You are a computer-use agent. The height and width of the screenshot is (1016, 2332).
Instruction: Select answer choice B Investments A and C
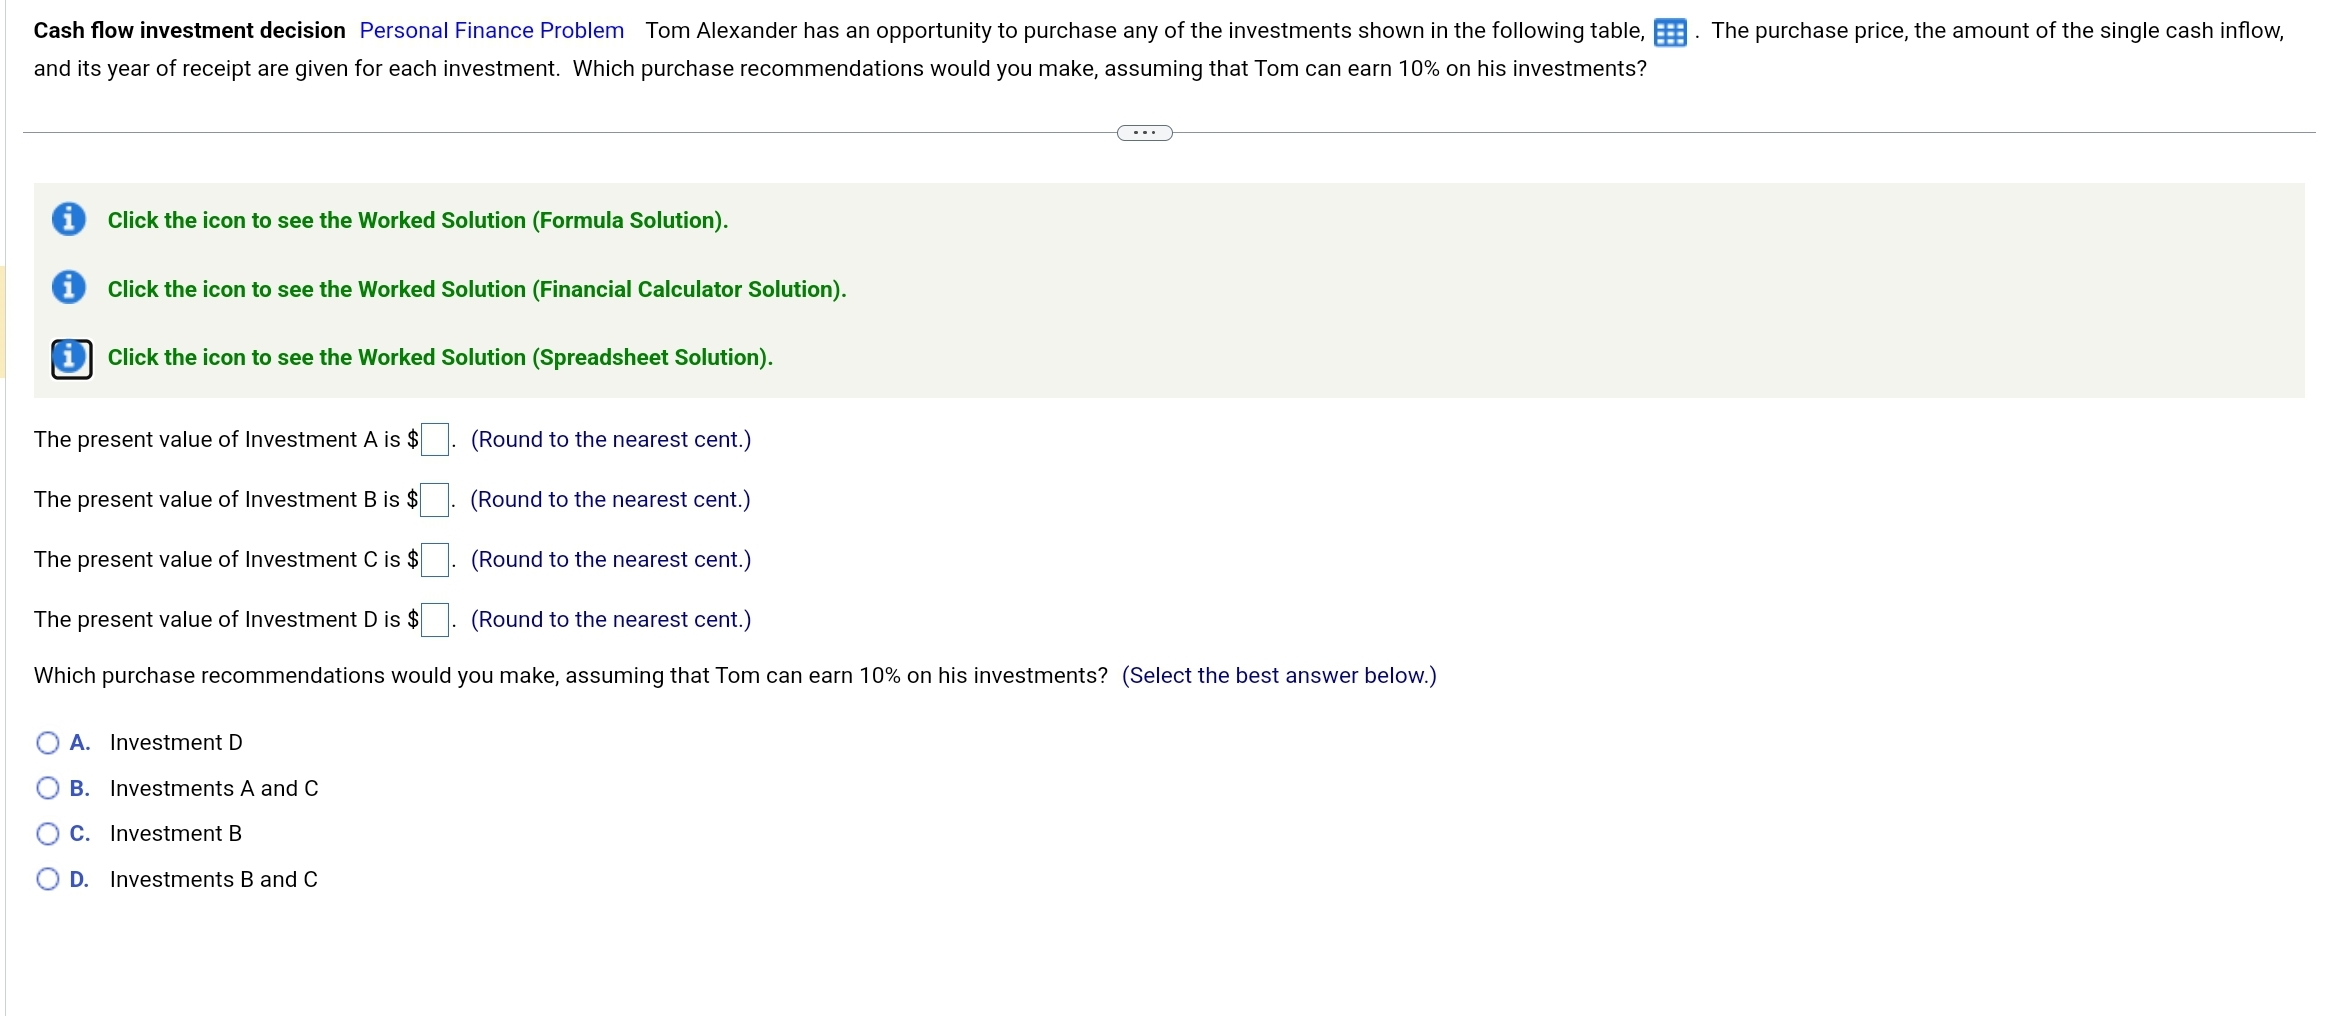[x=47, y=788]
